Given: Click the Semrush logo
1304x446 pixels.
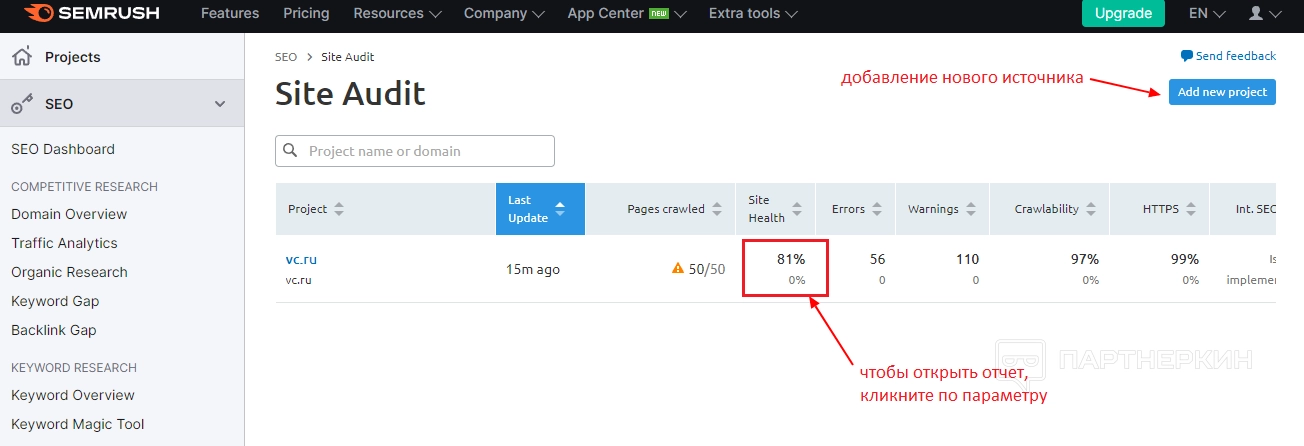Looking at the screenshot, I should tap(90, 14).
